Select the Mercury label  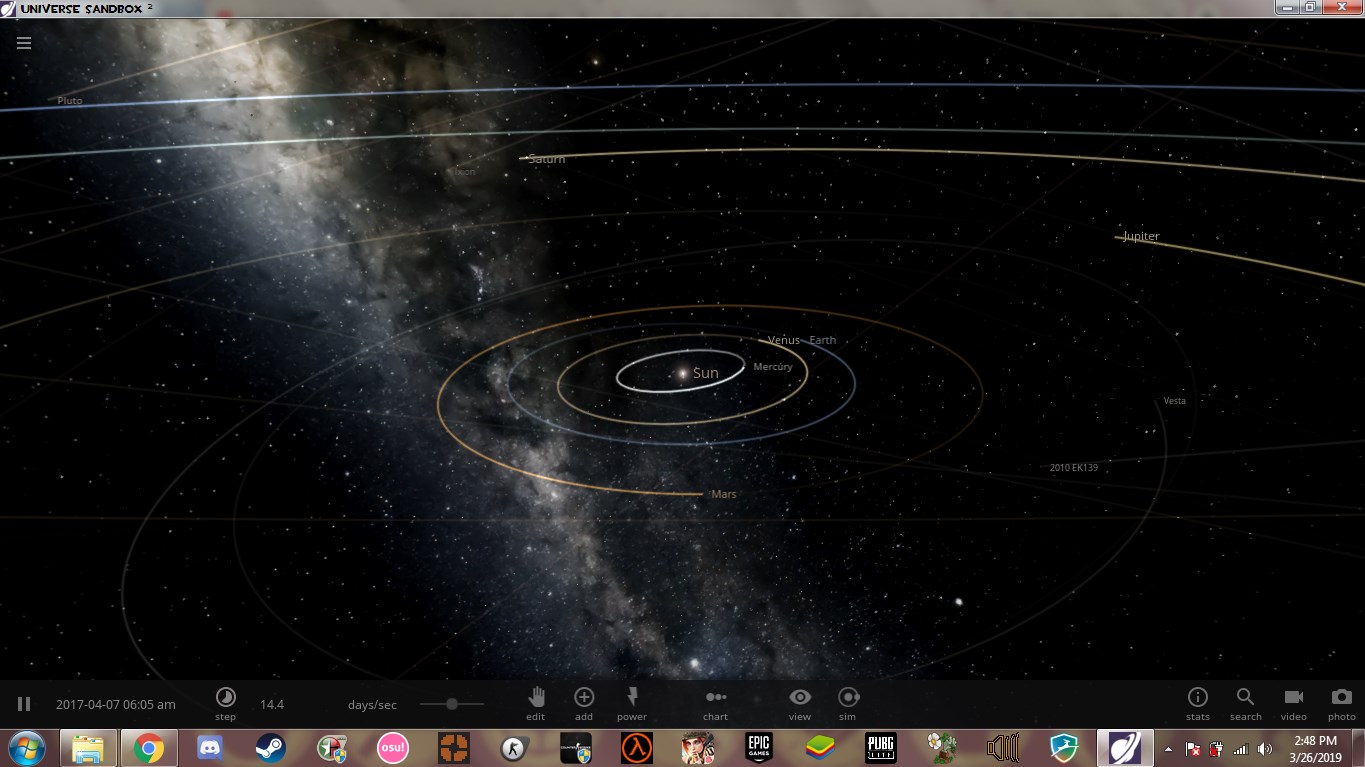click(773, 367)
